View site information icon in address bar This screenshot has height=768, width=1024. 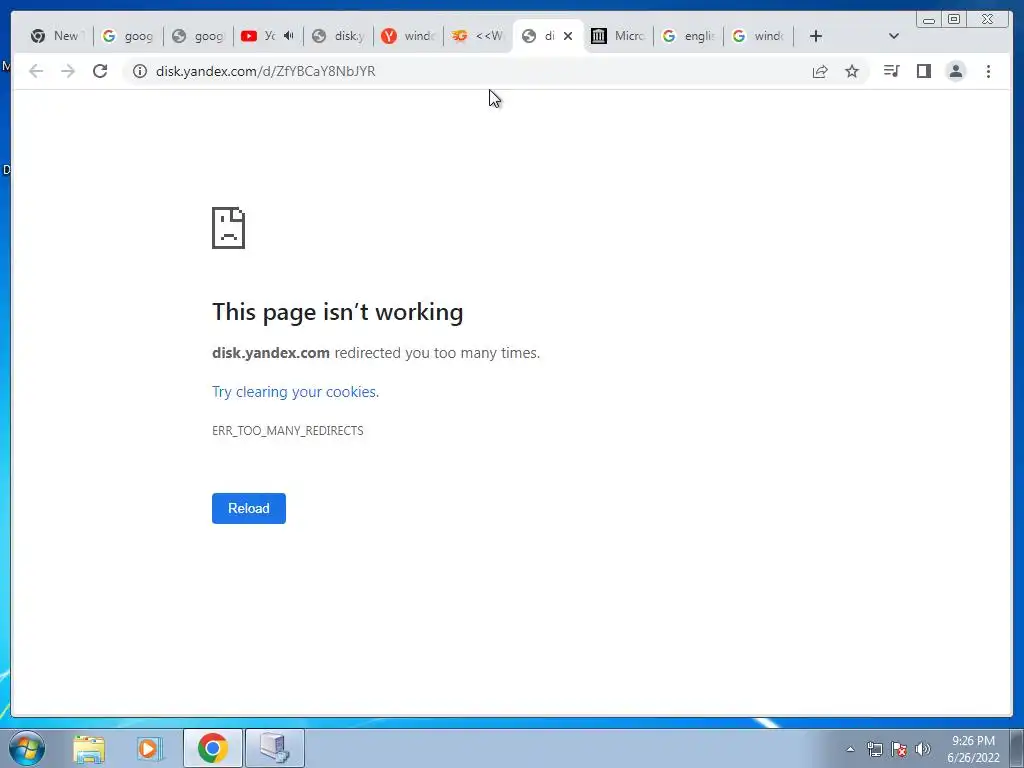[140, 71]
